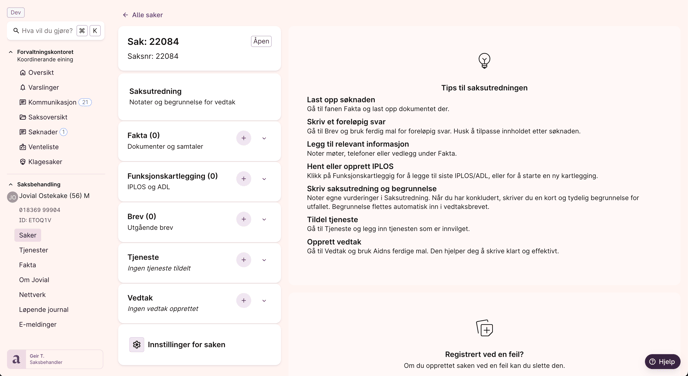Viewport: 688px width, 376px height.
Task: Add a new Funksjonskartlegging with plus icon
Action: pos(244,179)
